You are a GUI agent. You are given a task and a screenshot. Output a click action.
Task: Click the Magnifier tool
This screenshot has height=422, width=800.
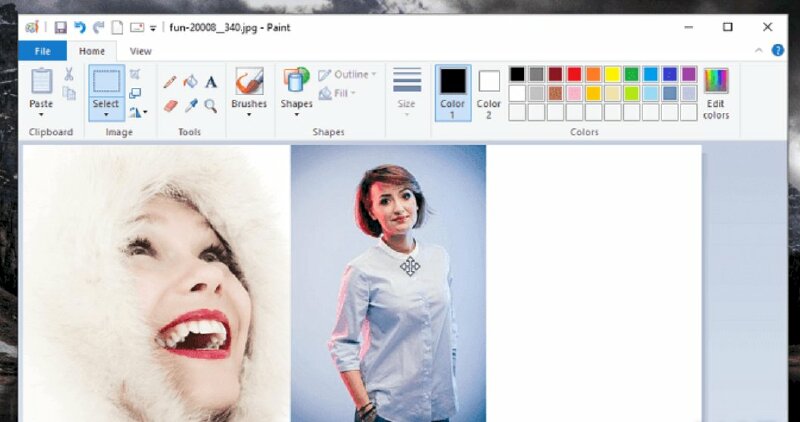[x=211, y=105]
